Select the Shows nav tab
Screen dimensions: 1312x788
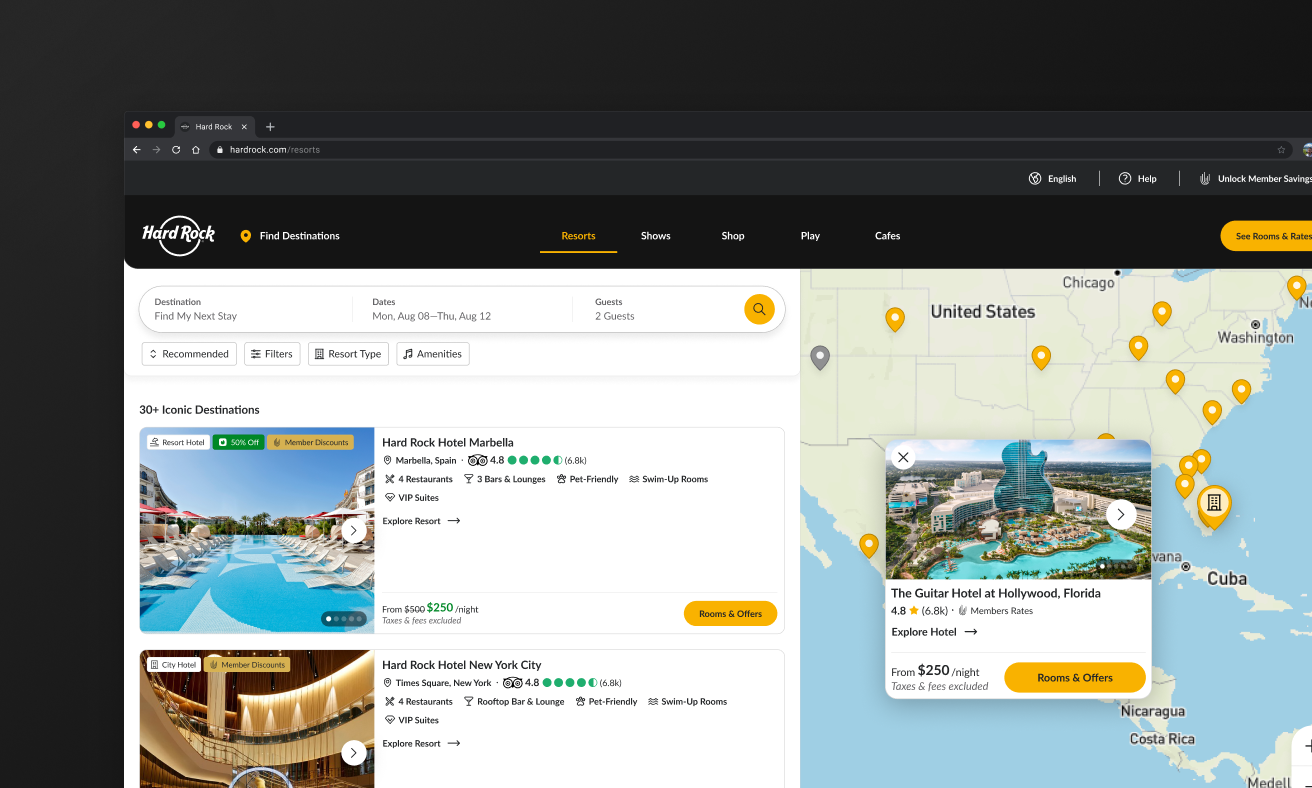pyautogui.click(x=656, y=236)
